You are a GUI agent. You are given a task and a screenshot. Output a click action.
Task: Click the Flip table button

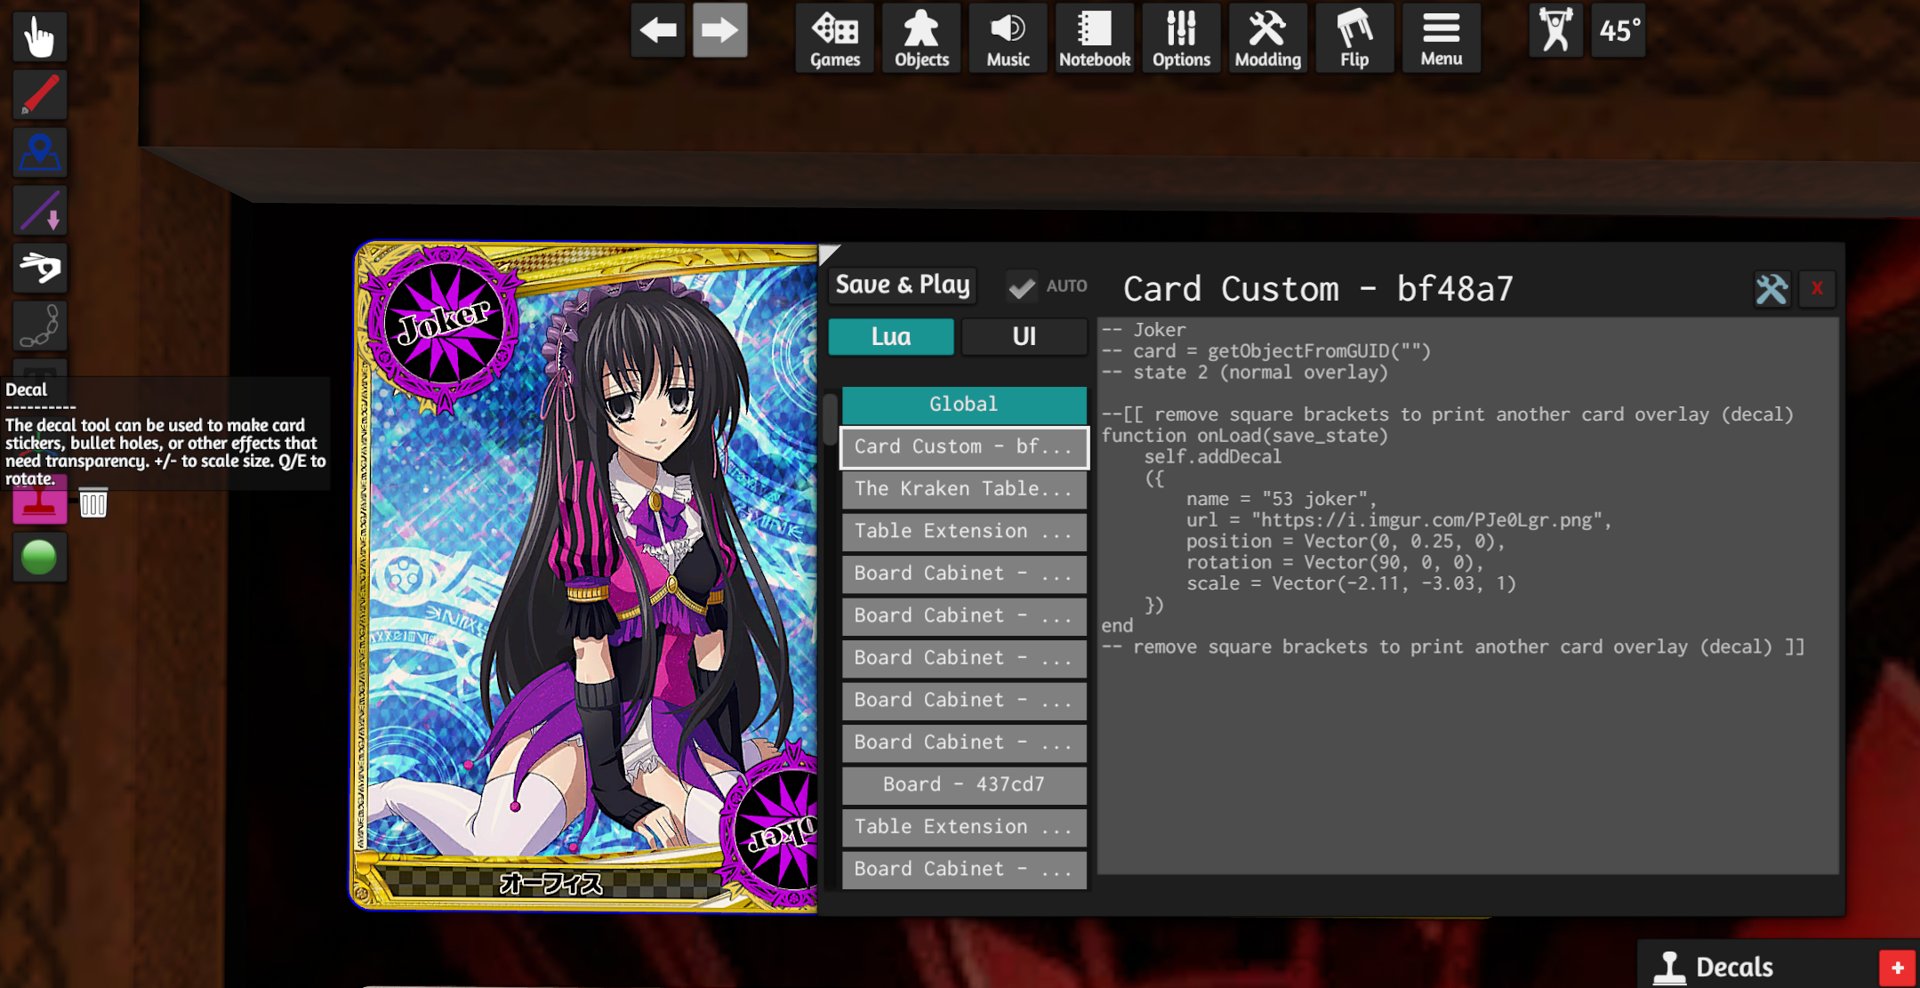point(1354,38)
